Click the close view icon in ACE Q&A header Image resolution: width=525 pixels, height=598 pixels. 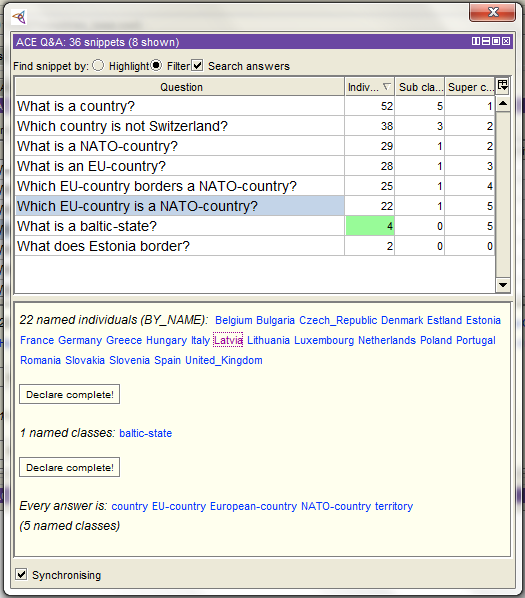[506, 41]
